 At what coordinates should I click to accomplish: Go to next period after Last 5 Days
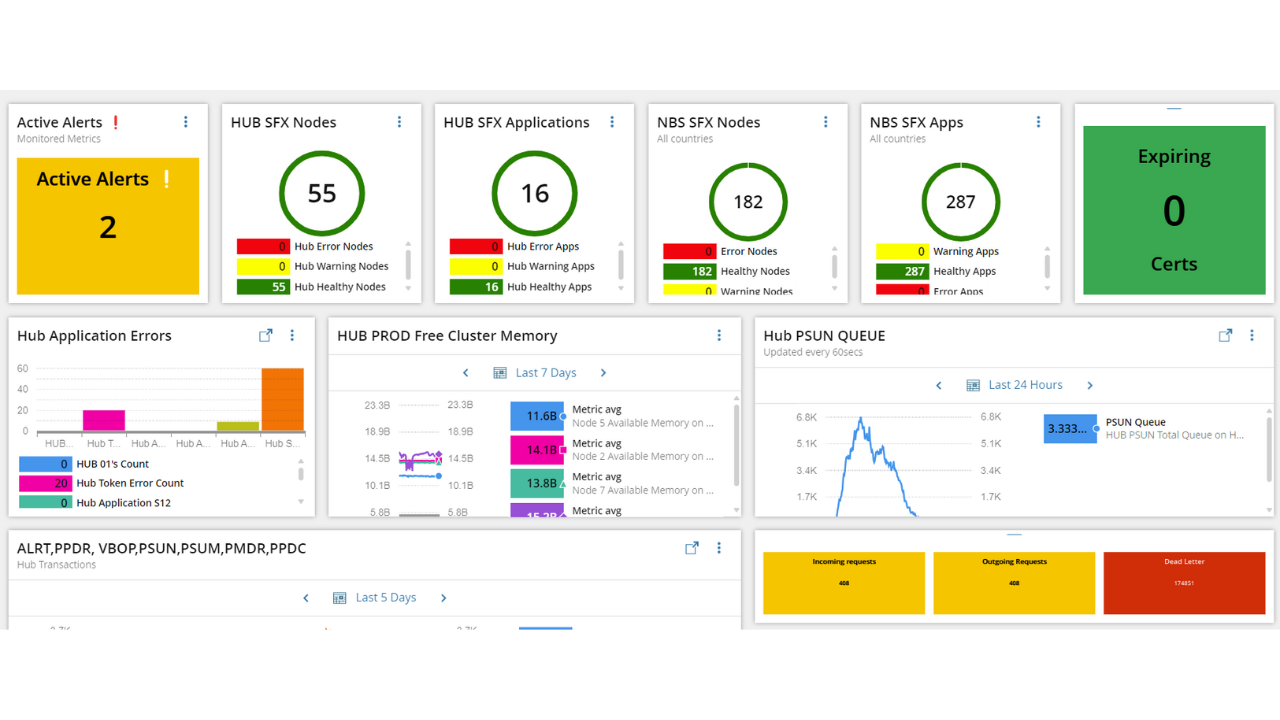click(443, 598)
